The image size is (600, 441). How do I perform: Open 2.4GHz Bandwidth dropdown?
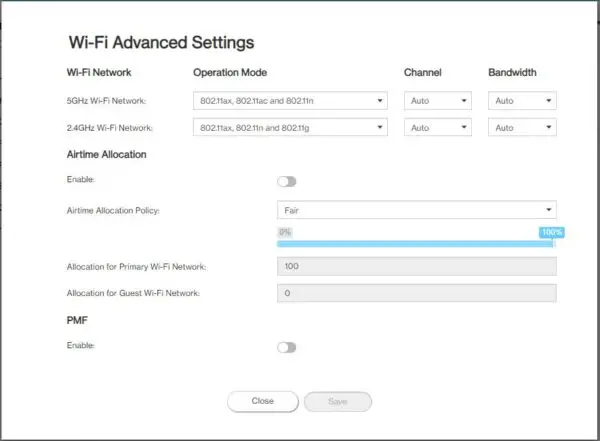tap(522, 127)
